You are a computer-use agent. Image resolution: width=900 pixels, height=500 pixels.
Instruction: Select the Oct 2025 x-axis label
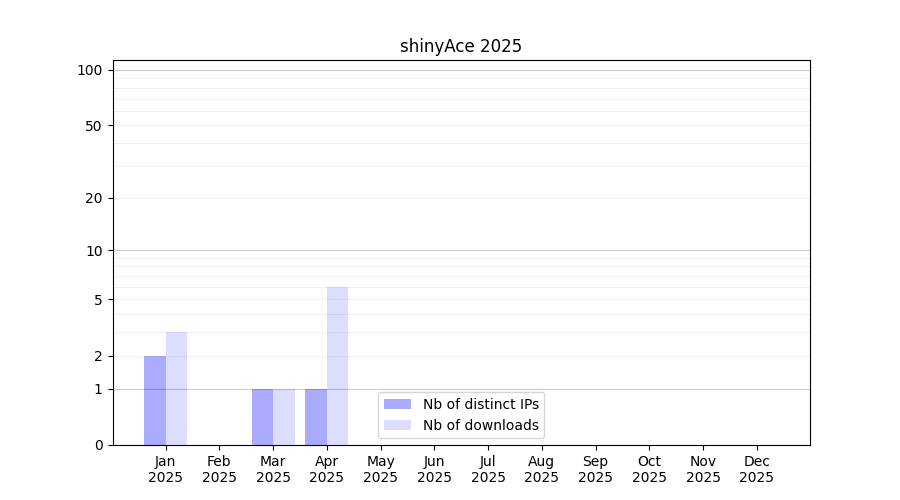(x=649, y=469)
